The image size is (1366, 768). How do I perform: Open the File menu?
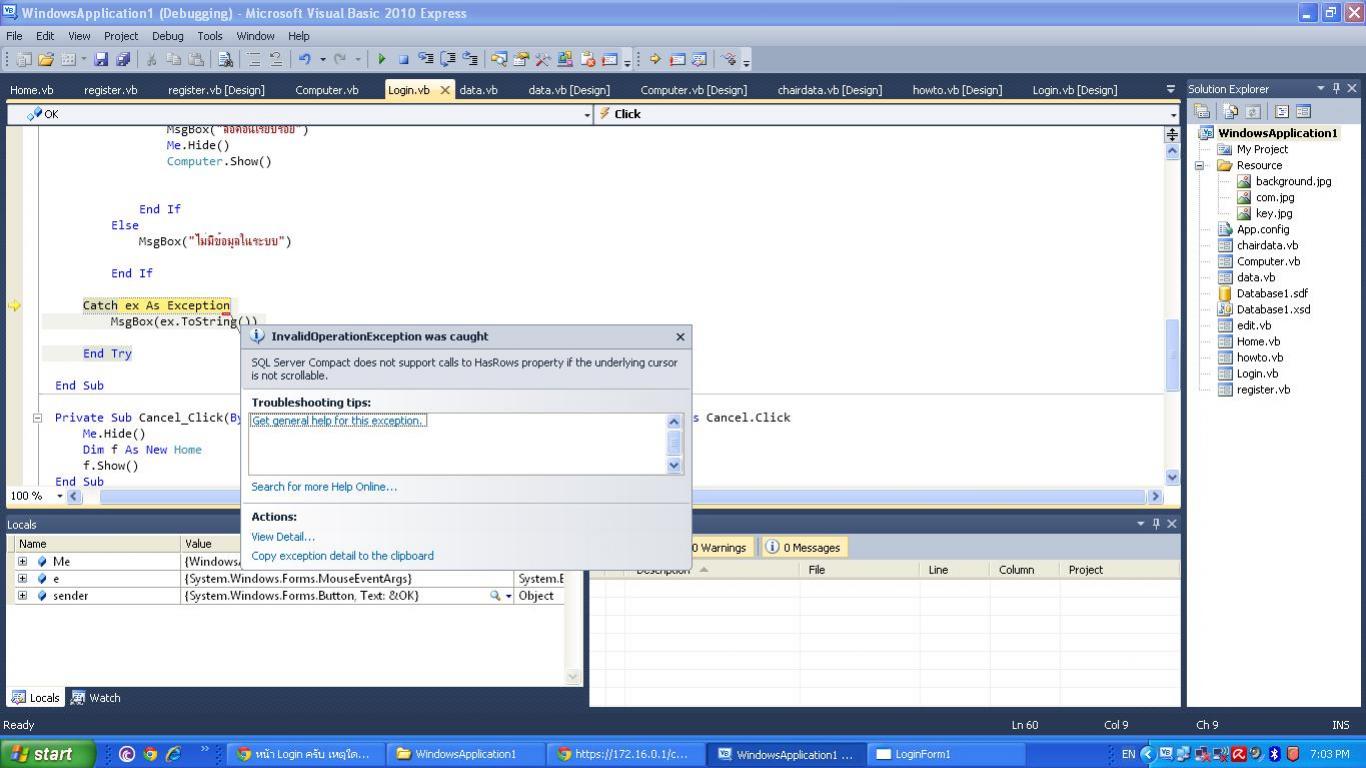pyautogui.click(x=14, y=36)
